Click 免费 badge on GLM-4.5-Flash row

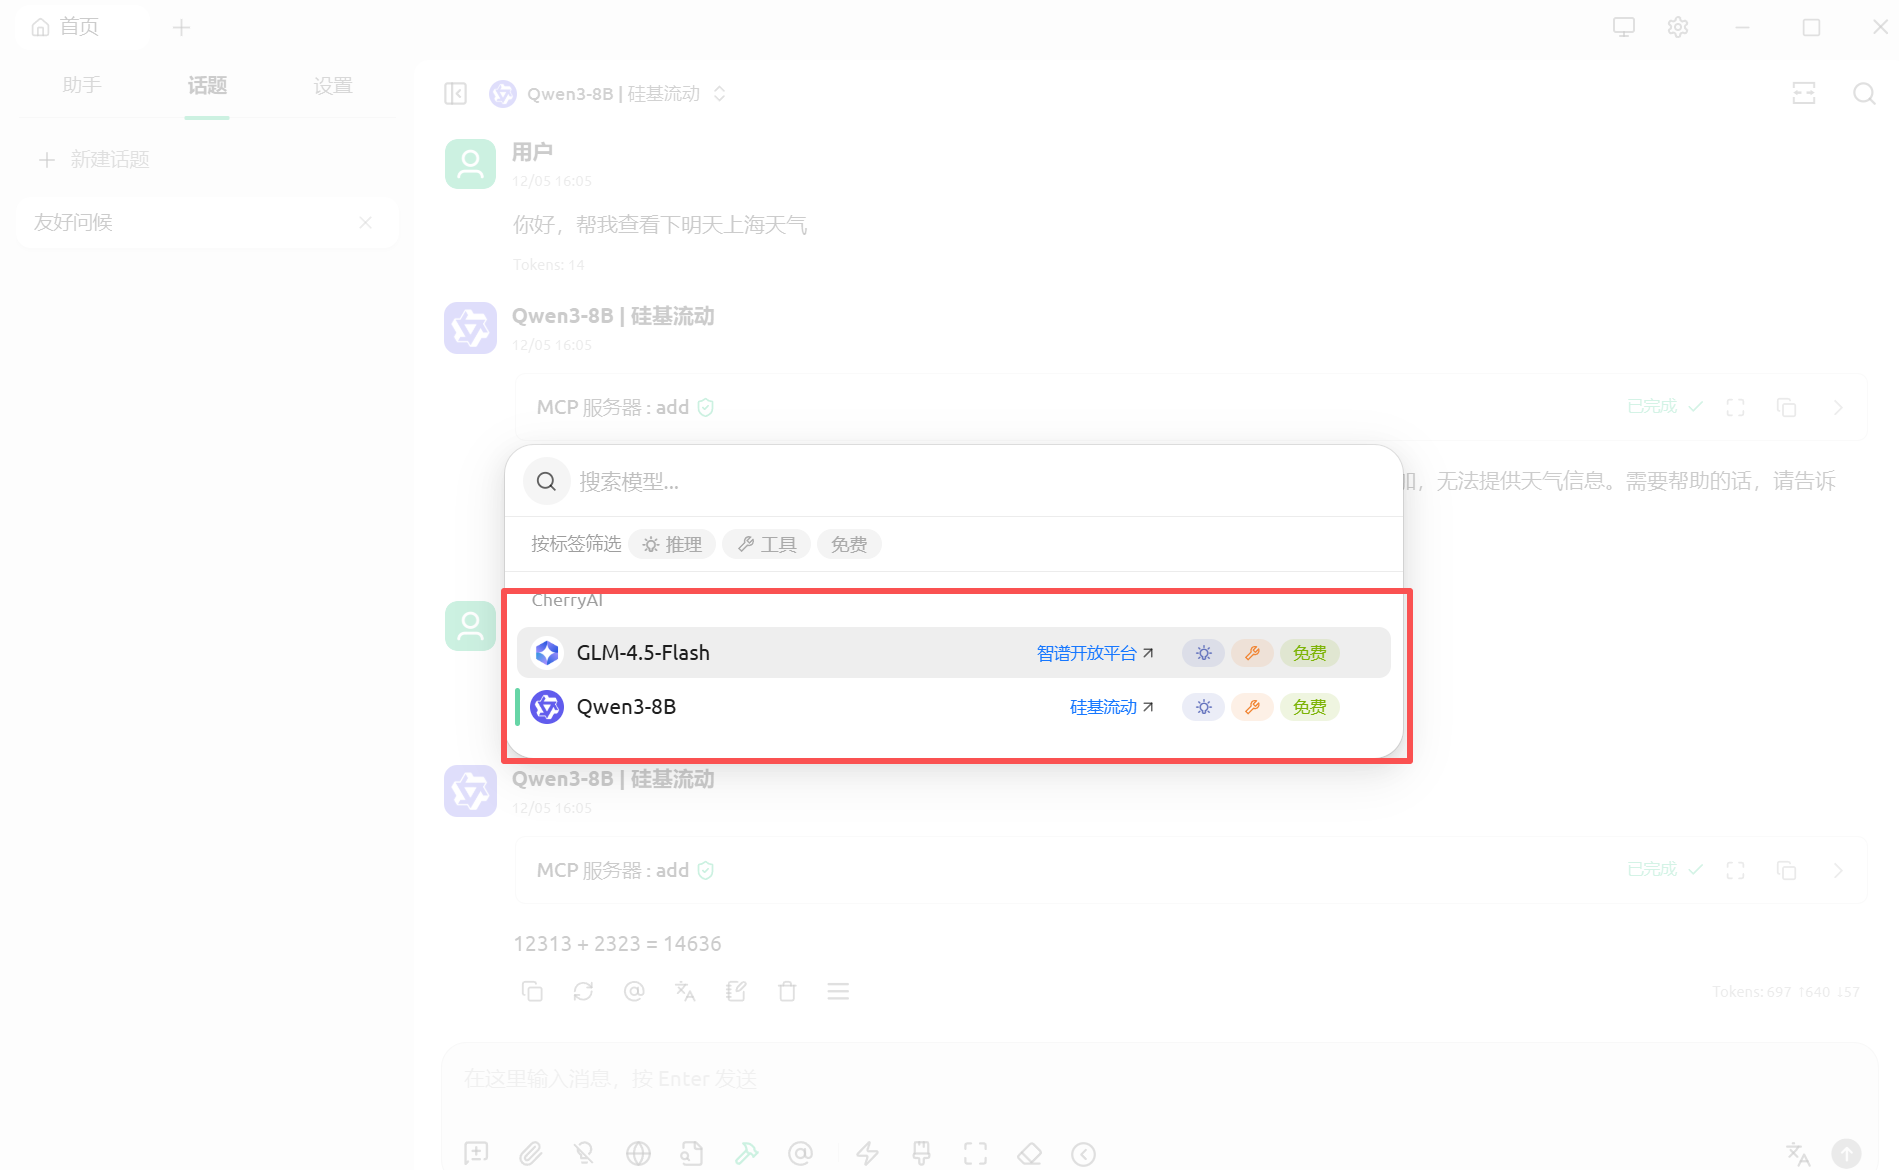[1309, 653]
